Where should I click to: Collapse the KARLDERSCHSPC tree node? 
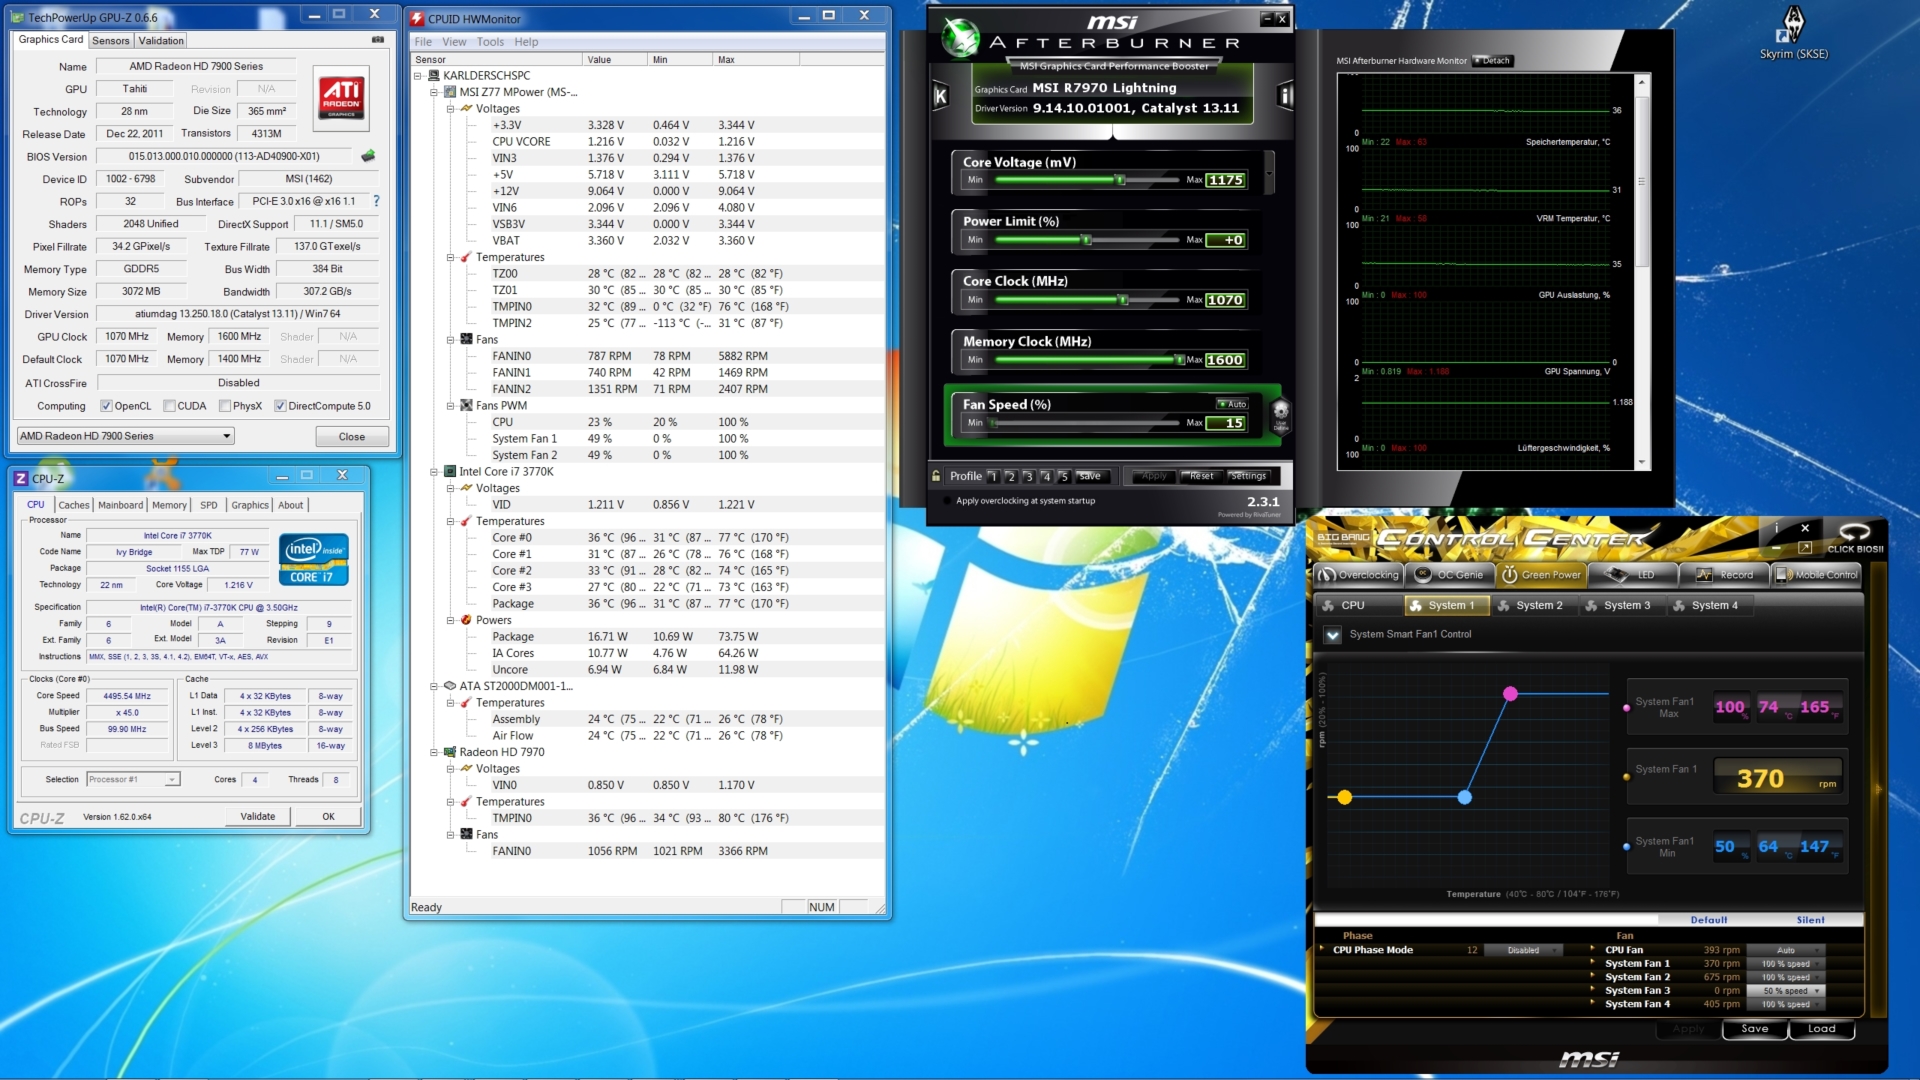pos(418,76)
